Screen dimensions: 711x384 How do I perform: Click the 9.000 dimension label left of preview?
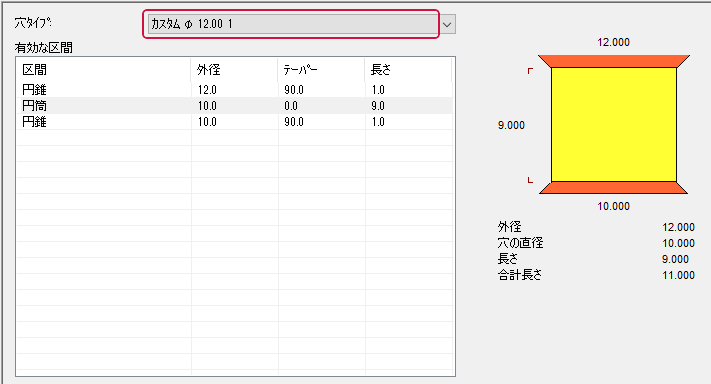click(x=511, y=125)
